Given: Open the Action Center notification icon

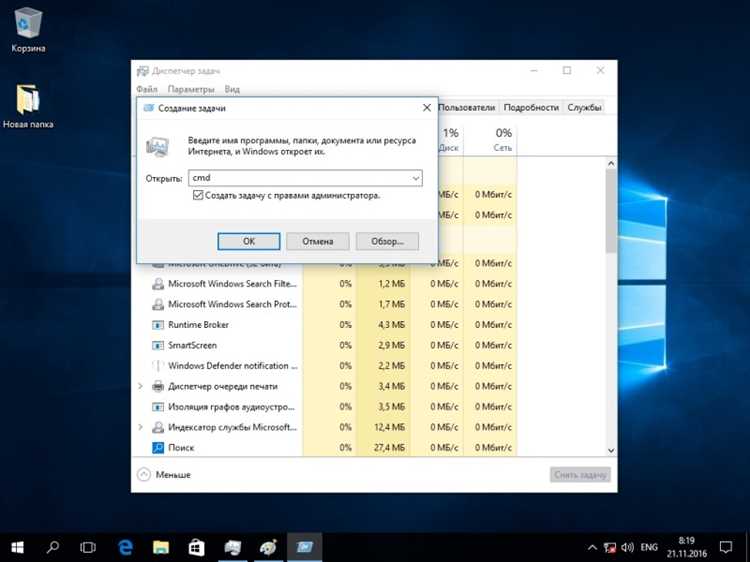Looking at the screenshot, I should [x=726, y=547].
